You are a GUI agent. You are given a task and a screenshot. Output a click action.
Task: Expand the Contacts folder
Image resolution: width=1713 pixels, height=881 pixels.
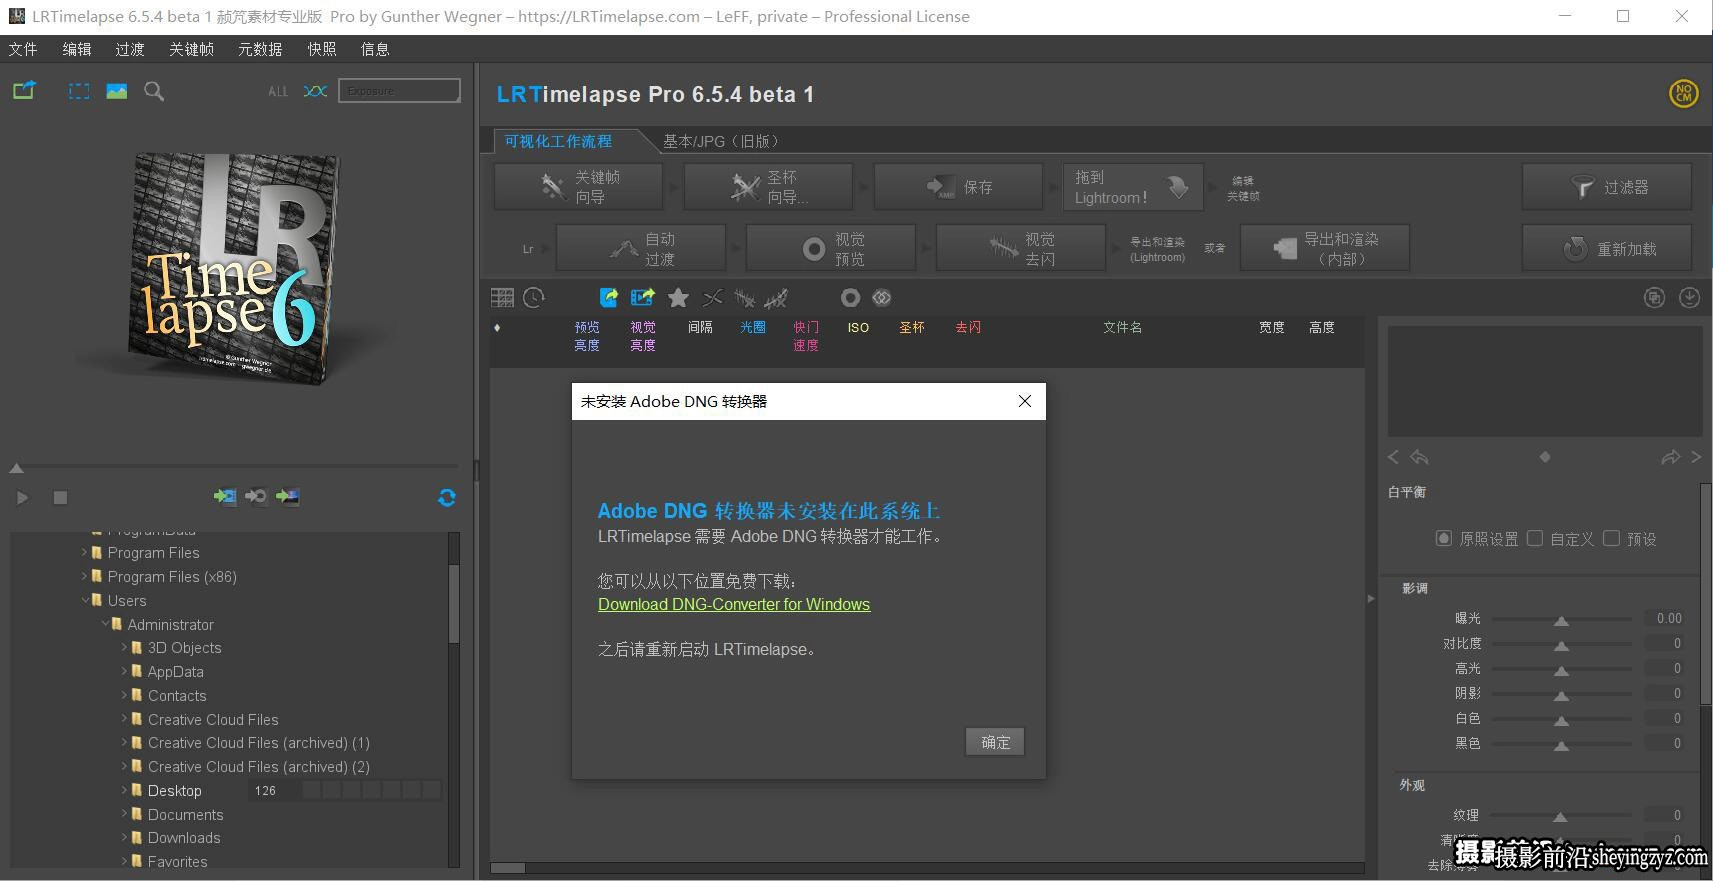tap(125, 695)
